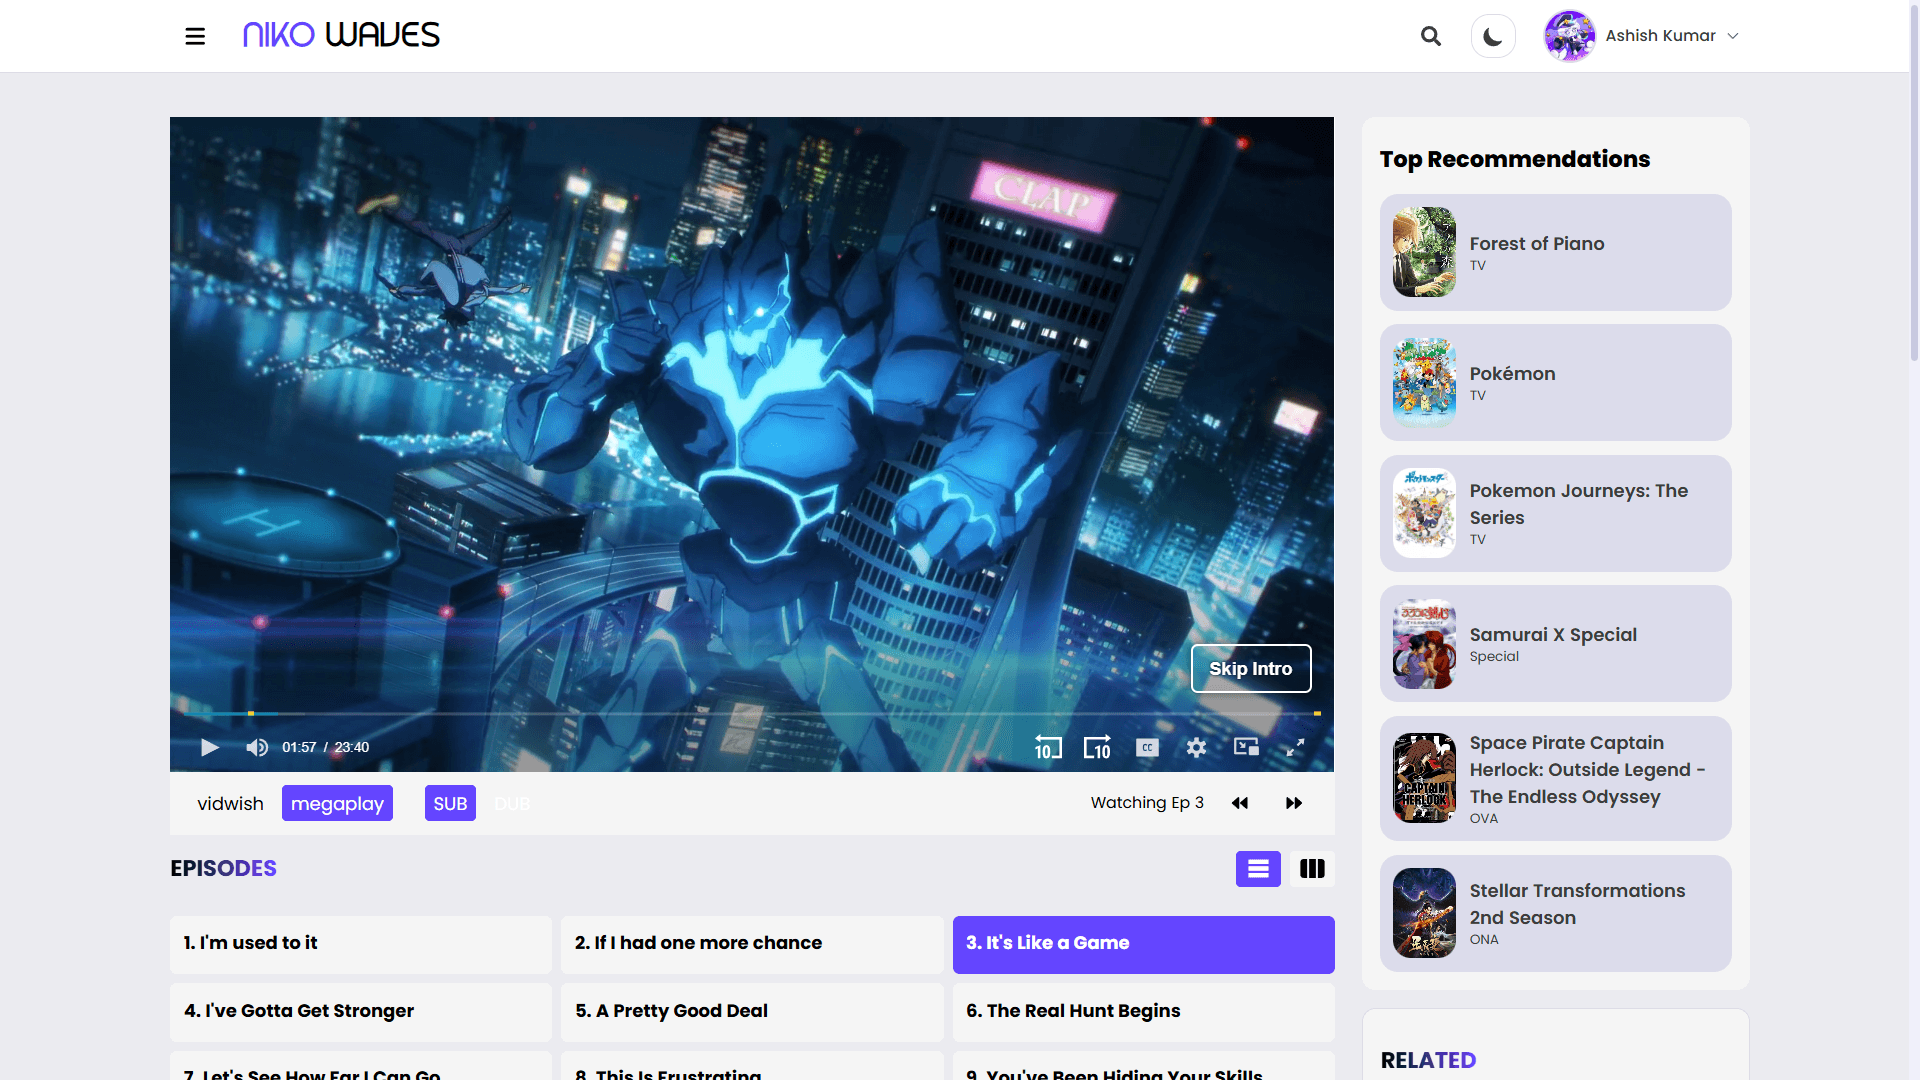Switch episodes to list view
Viewport: 1920px width, 1080px height.
[1258, 868]
